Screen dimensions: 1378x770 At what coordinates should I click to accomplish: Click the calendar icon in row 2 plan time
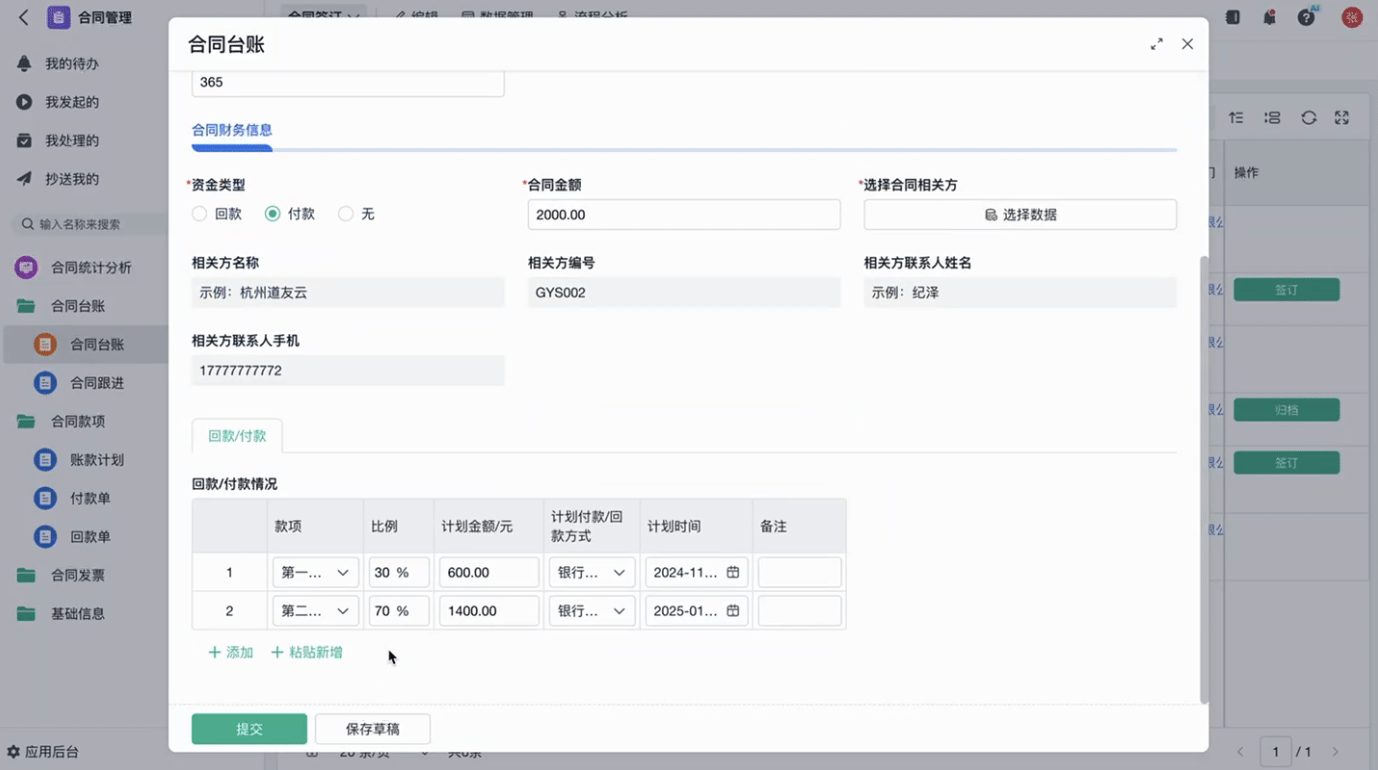pos(733,611)
